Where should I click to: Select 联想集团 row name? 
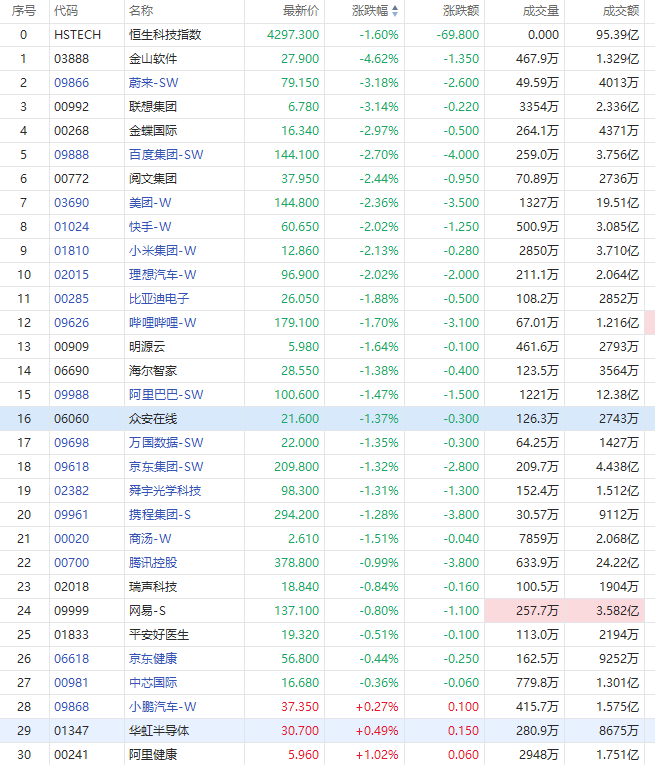[x=153, y=106]
